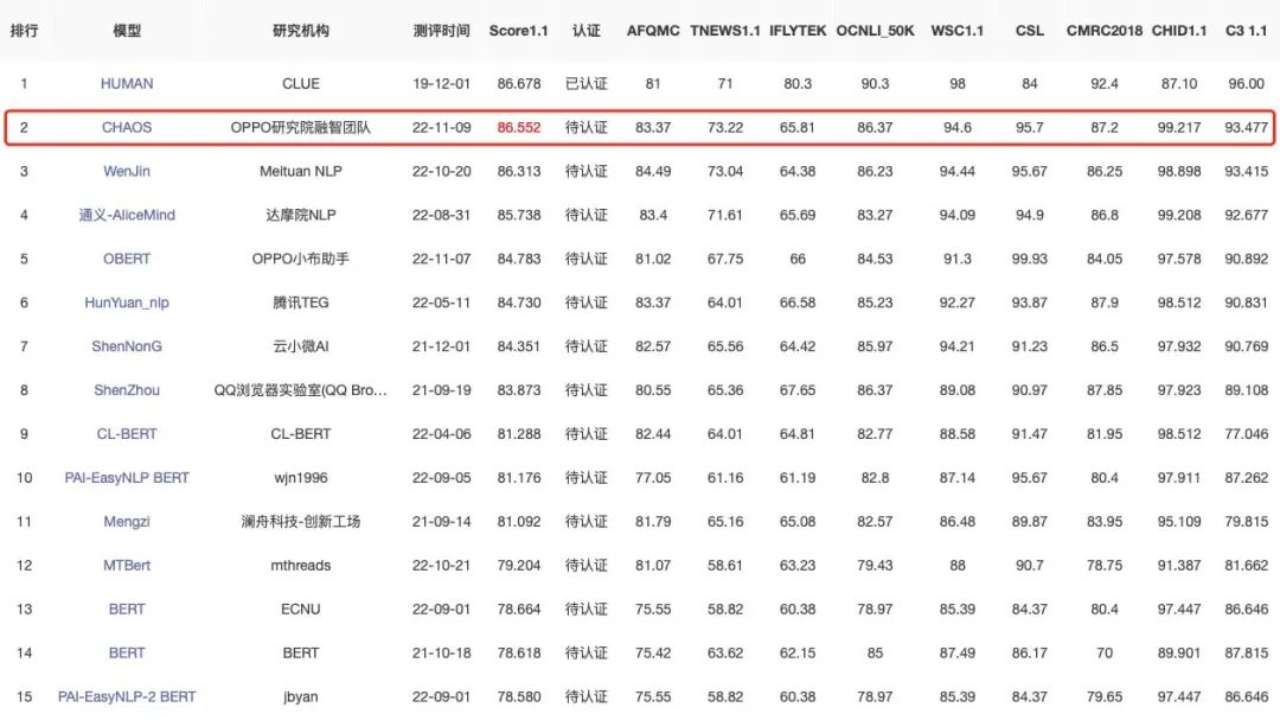Open the HunYuan_nlp model link
1280x720 pixels.
(x=127, y=303)
